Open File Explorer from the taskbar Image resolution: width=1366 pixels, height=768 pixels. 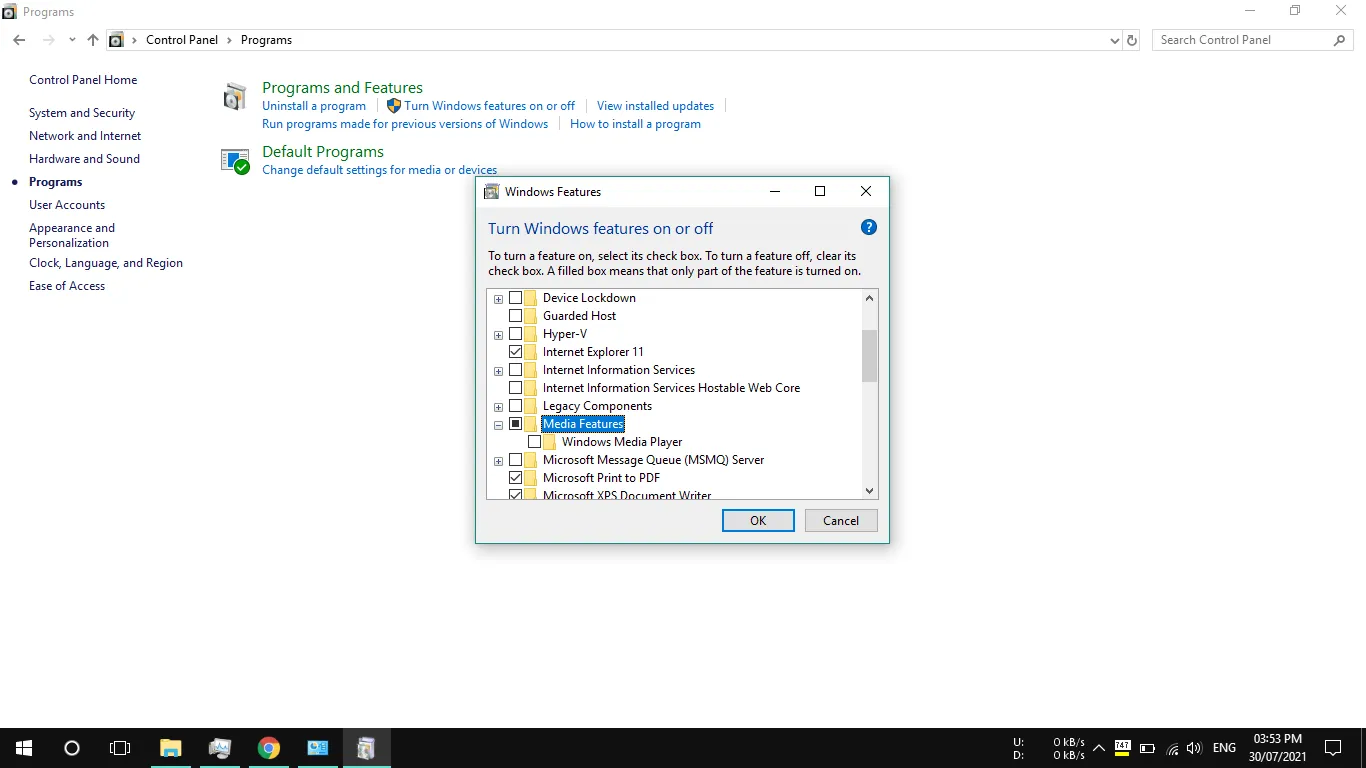tap(171, 748)
